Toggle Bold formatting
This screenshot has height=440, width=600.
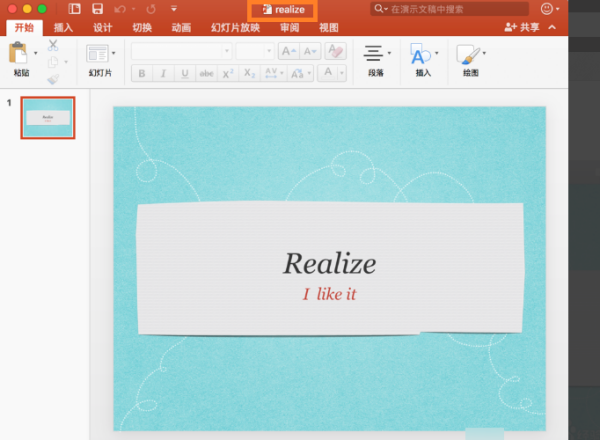coord(142,73)
